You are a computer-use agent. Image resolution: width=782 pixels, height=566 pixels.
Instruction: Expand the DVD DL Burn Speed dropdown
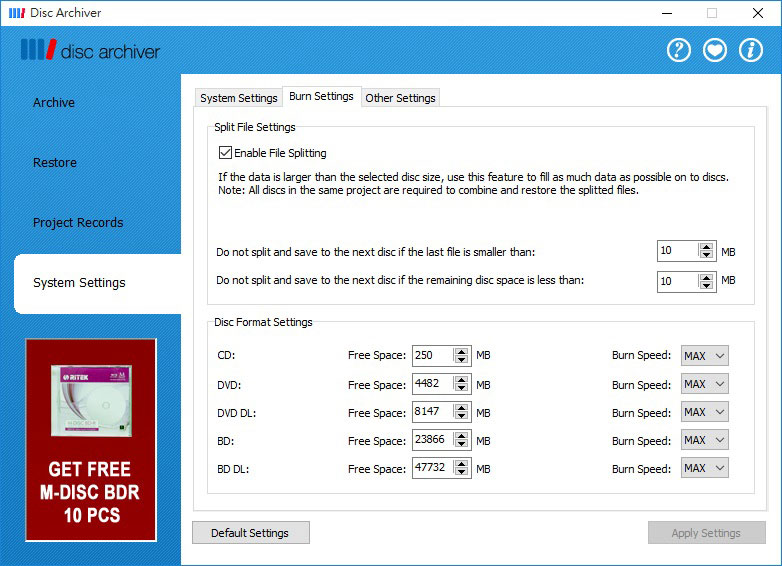click(704, 412)
